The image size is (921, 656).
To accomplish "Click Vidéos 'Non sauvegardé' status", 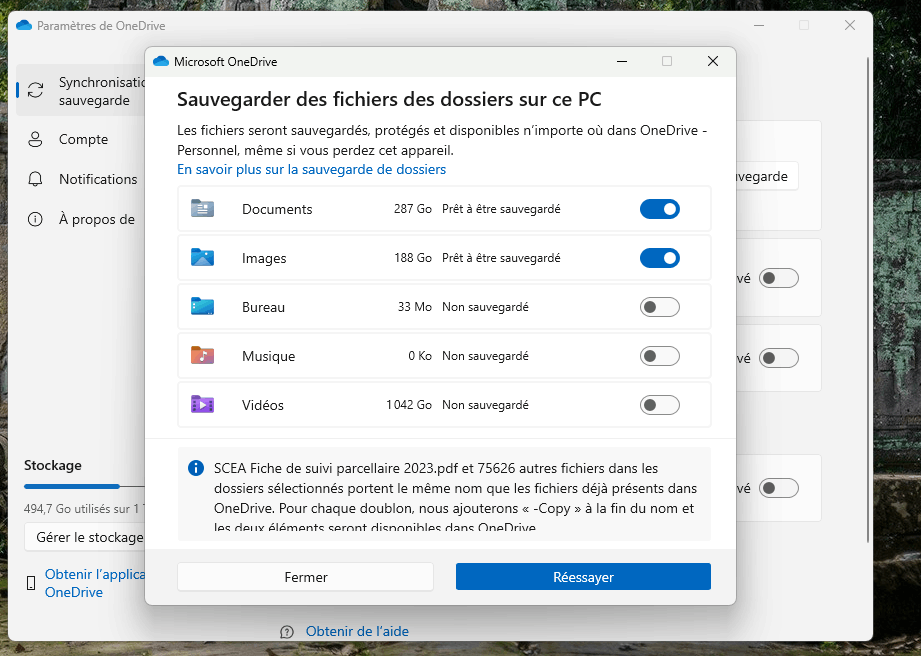I will click(485, 405).
